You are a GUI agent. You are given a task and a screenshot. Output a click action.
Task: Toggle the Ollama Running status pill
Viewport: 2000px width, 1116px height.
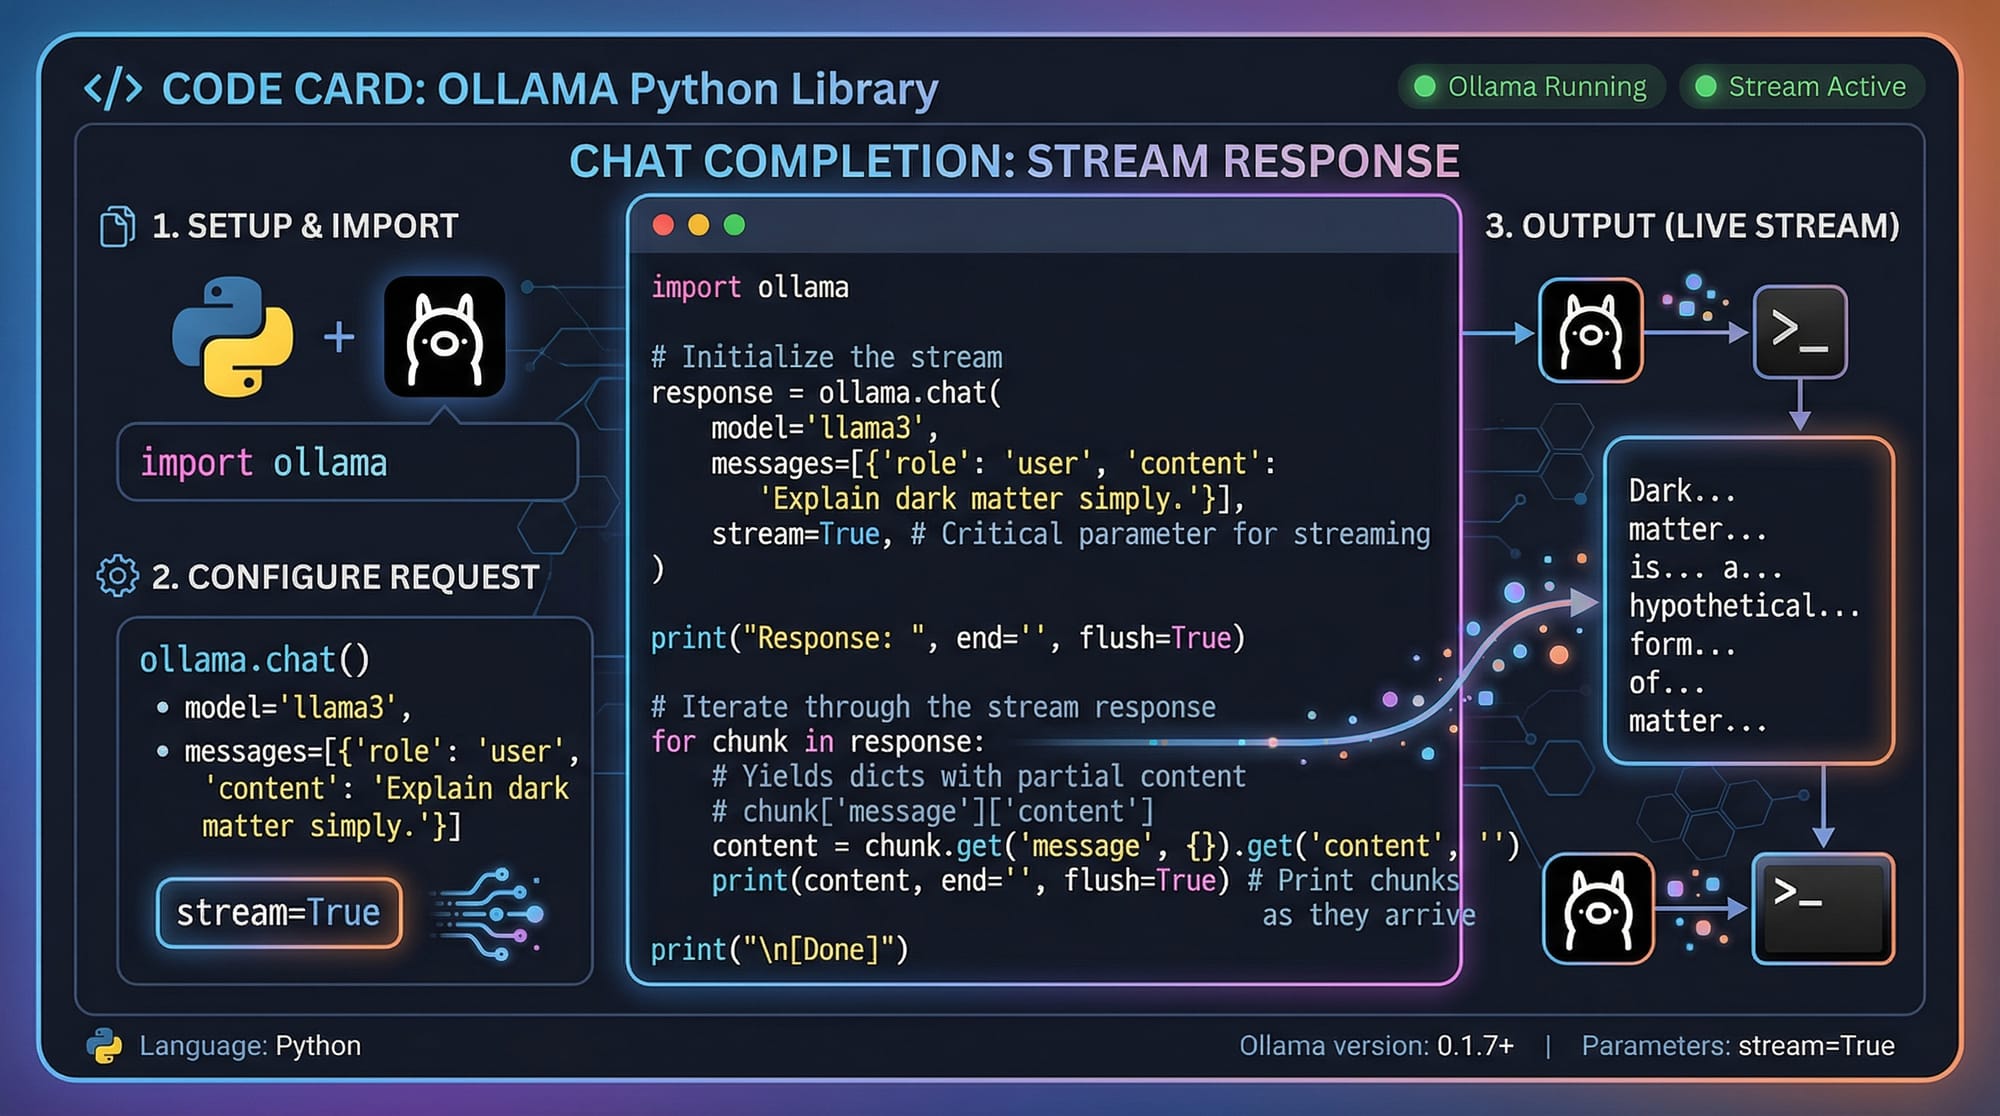1531,87
